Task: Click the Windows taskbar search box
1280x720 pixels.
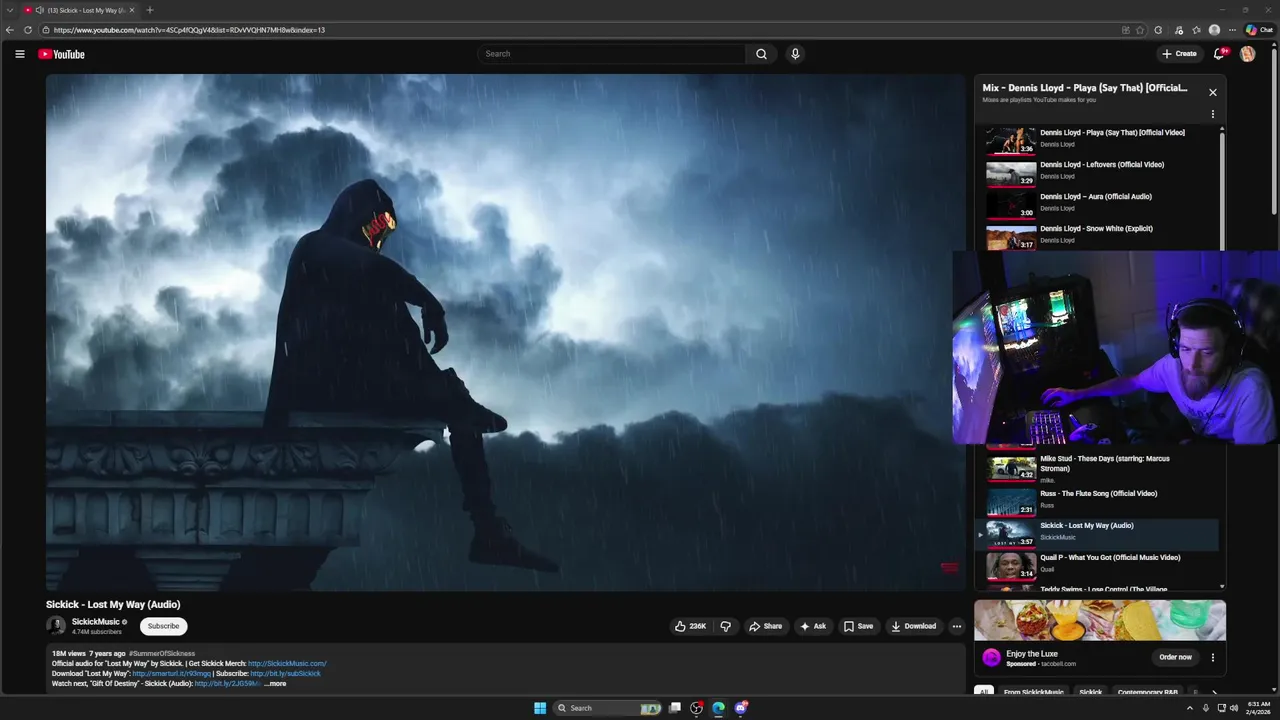Action: click(x=608, y=708)
